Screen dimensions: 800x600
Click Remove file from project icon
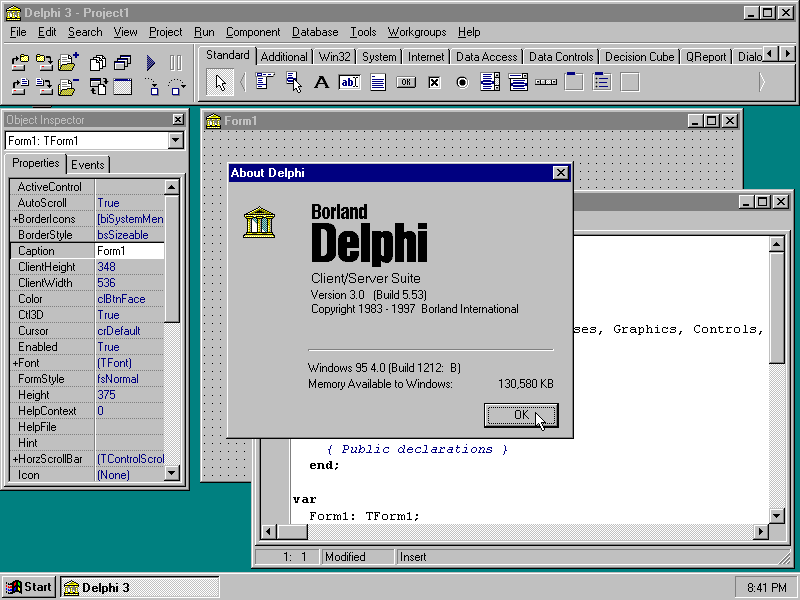(x=68, y=86)
